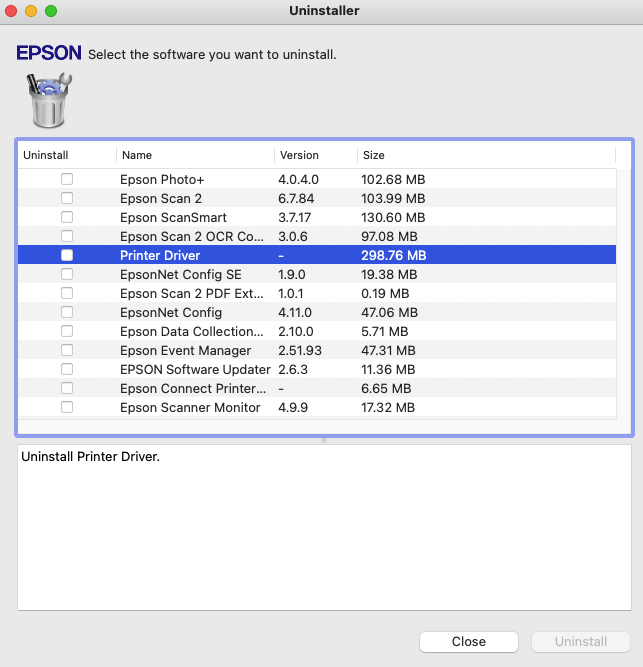Check the Printer Driver uninstall checkbox
The width and height of the screenshot is (643, 667).
click(67, 255)
